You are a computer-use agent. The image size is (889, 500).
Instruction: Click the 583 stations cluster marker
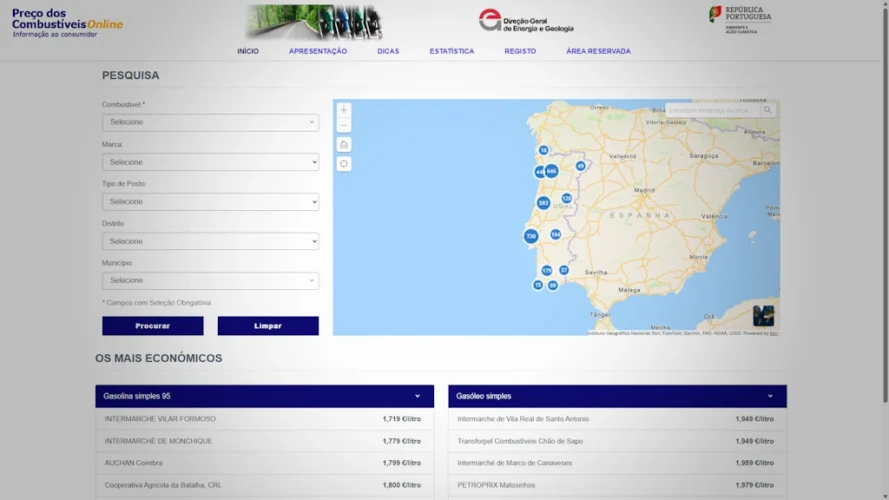(x=543, y=203)
